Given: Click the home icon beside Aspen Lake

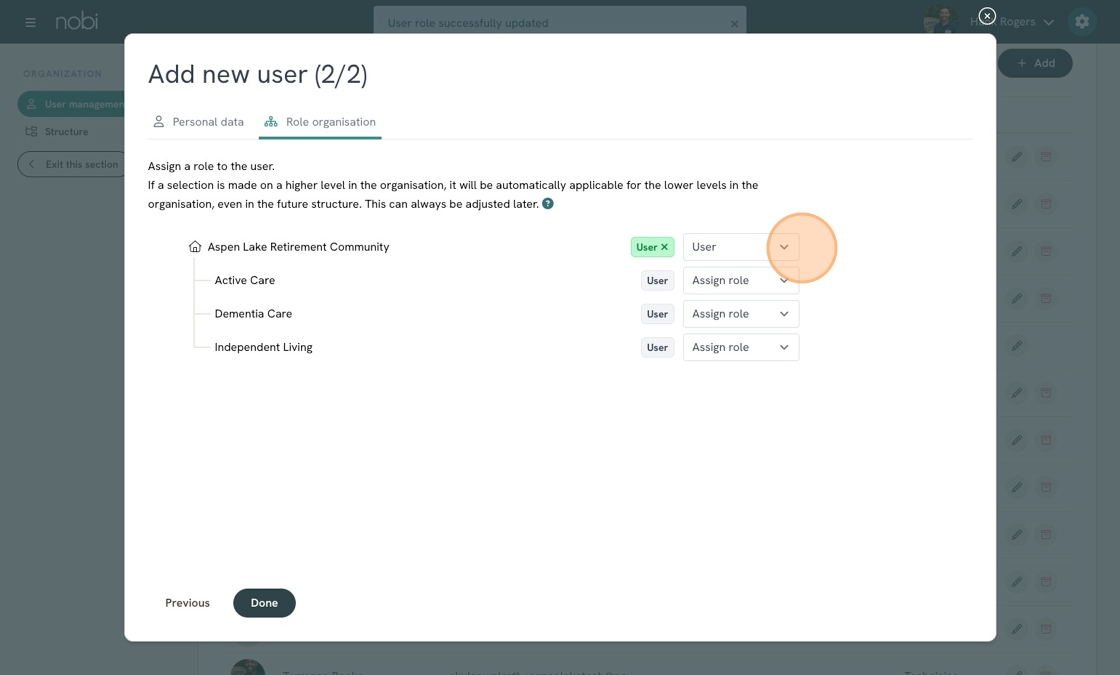Looking at the screenshot, I should pyautogui.click(x=195, y=247).
